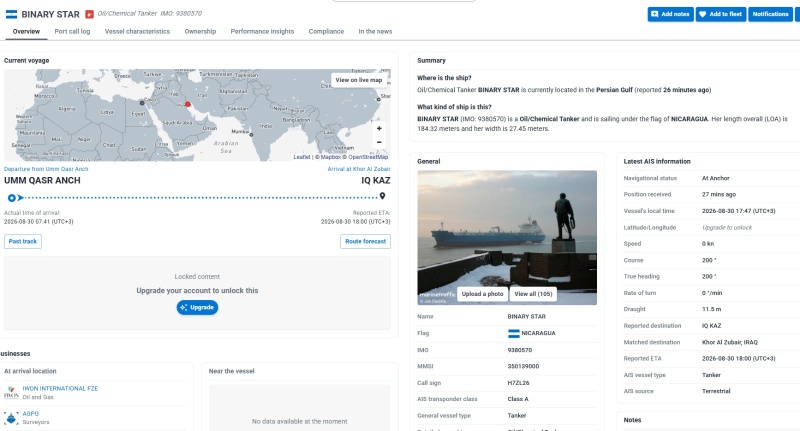Open the Compliance tab
The height and width of the screenshot is (431, 800).
tap(326, 32)
